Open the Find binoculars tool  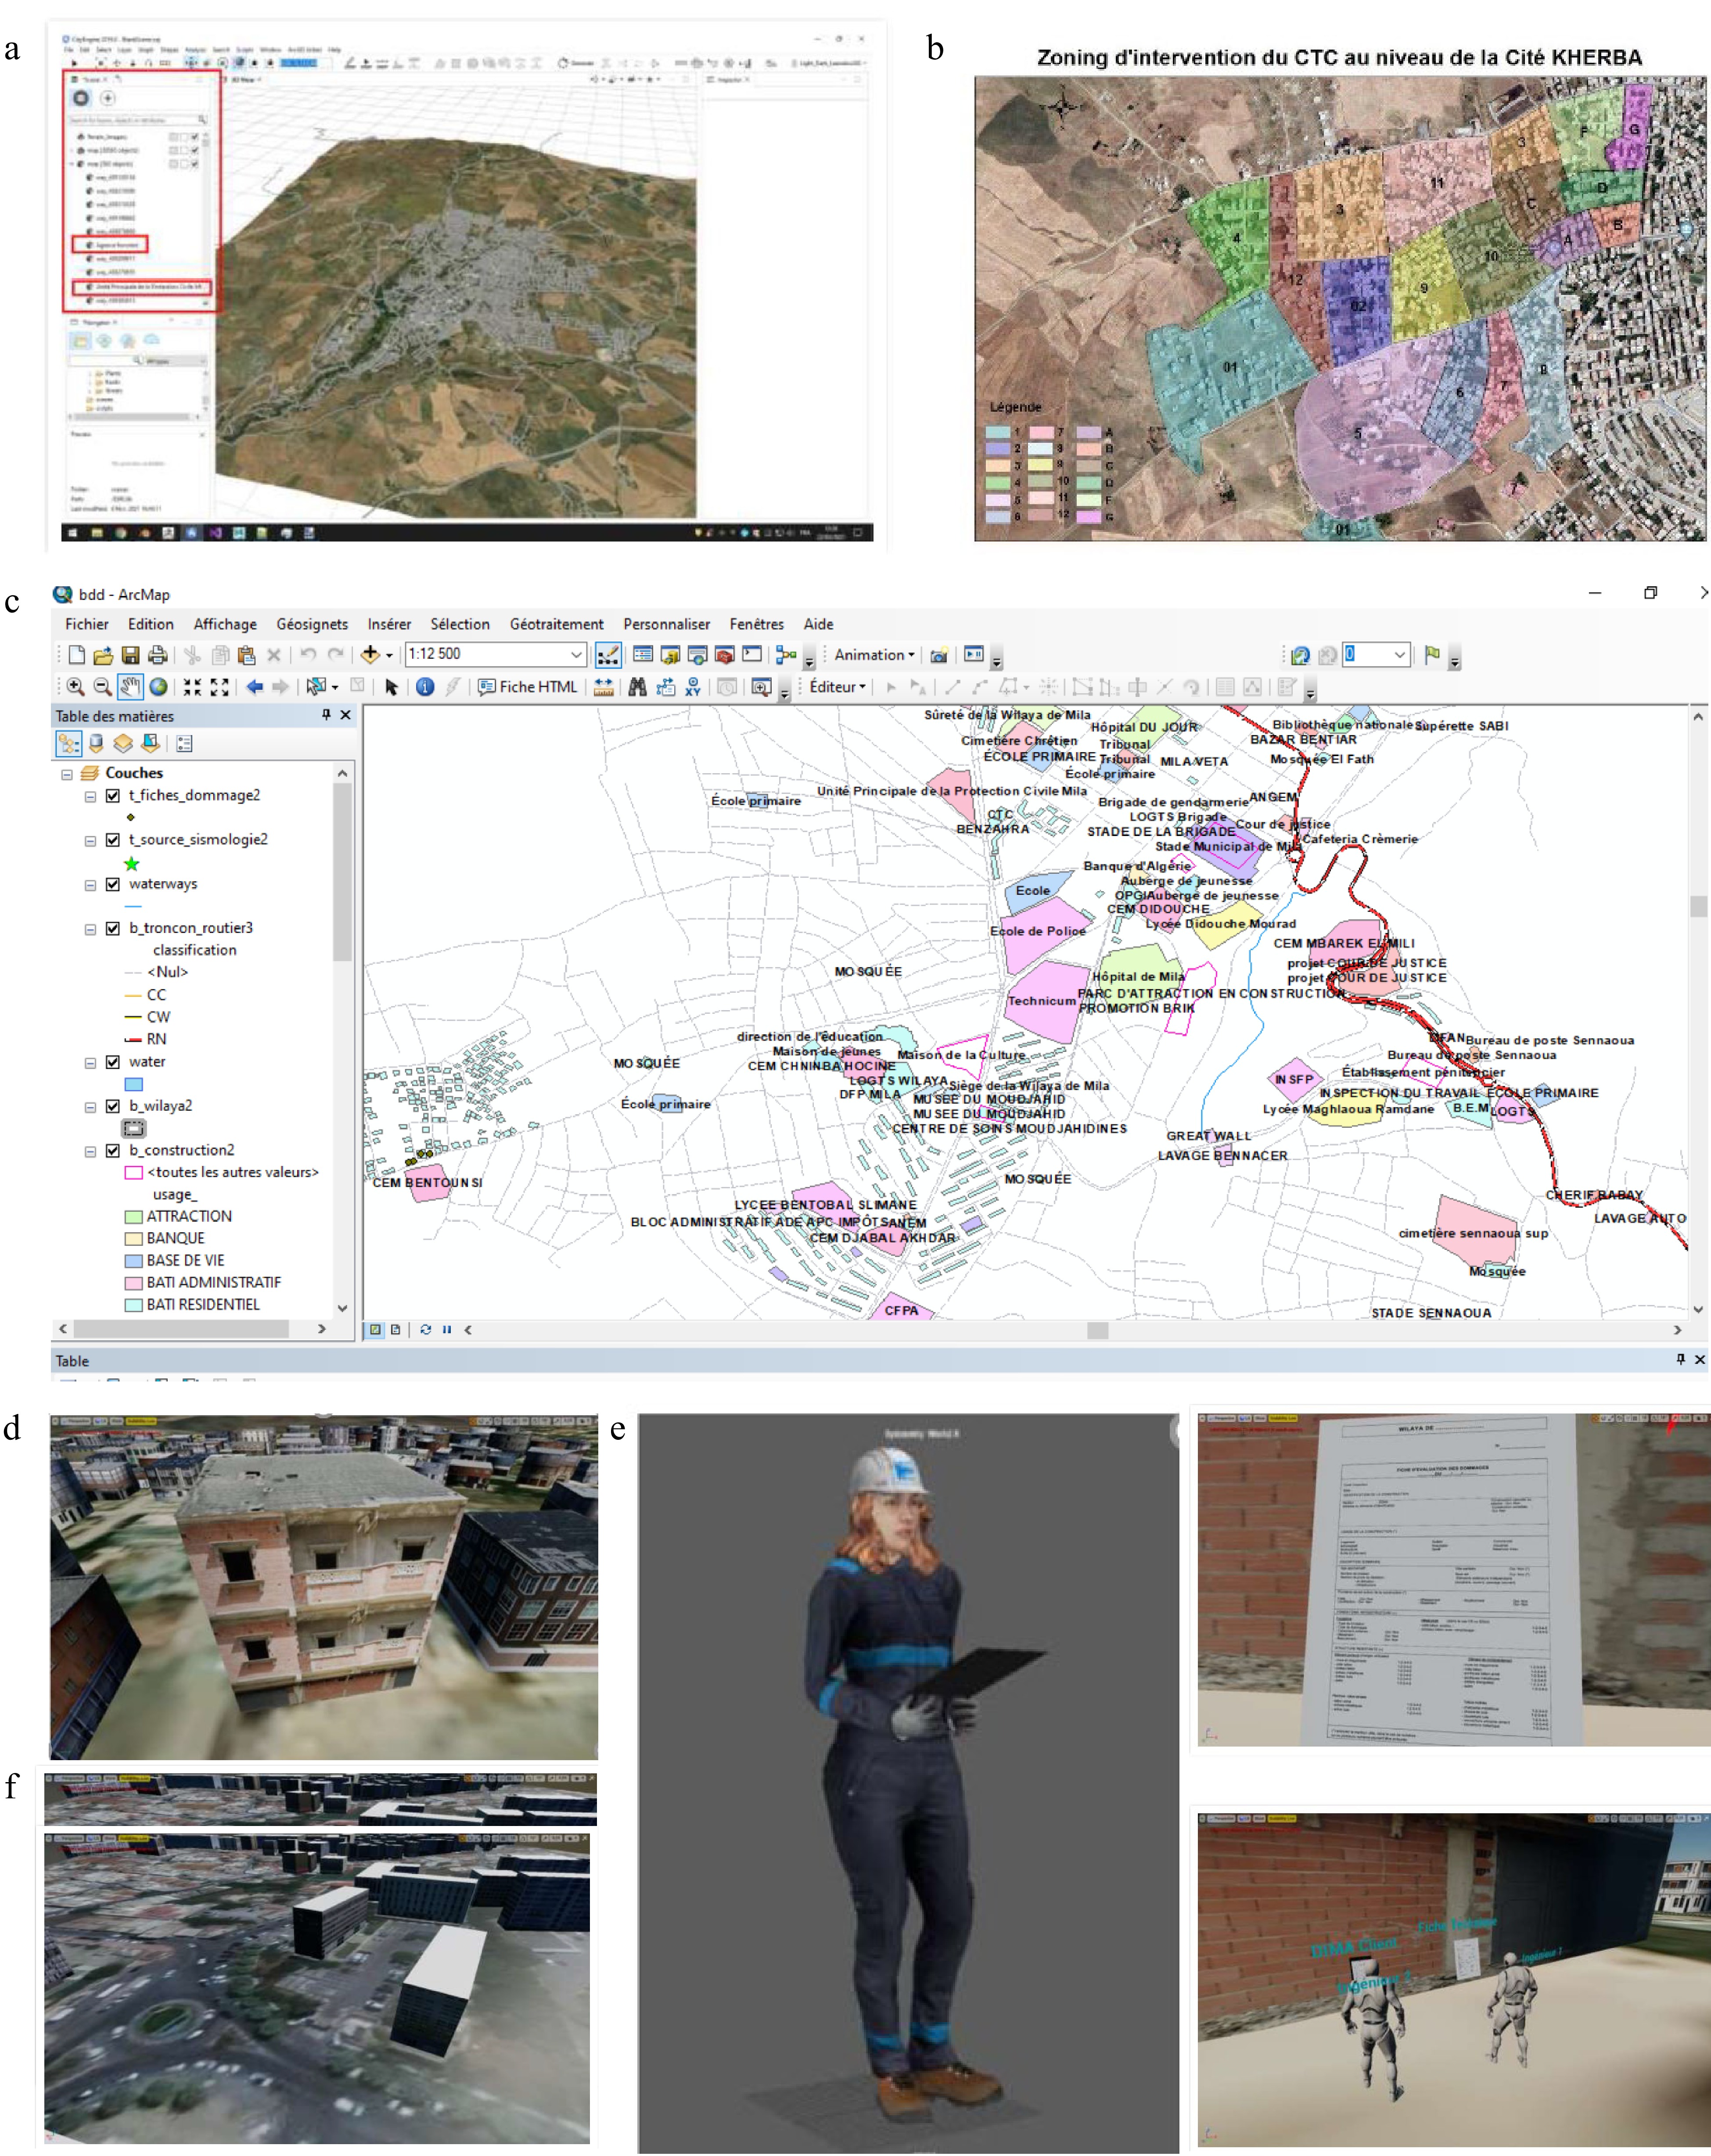click(637, 686)
